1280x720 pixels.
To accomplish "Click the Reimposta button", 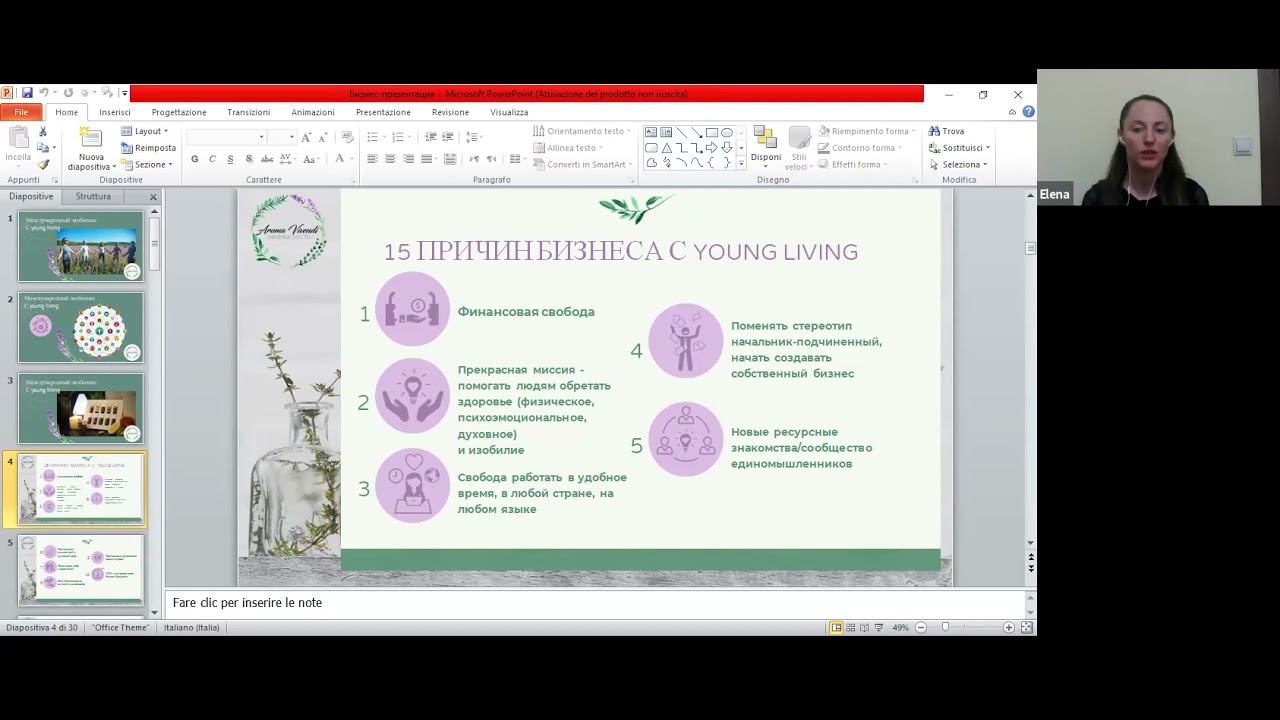I will [x=148, y=148].
